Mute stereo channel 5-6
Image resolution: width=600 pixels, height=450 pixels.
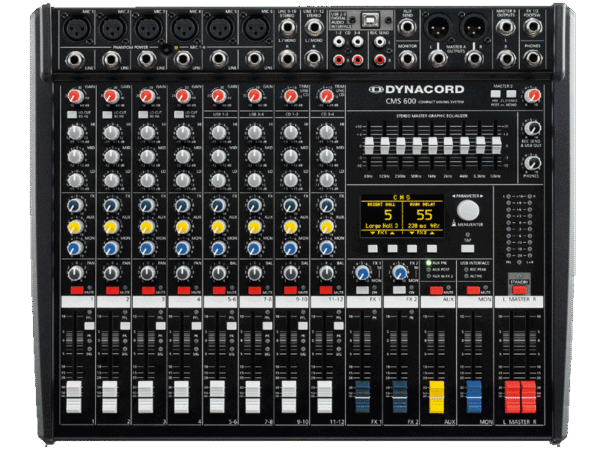219,290
